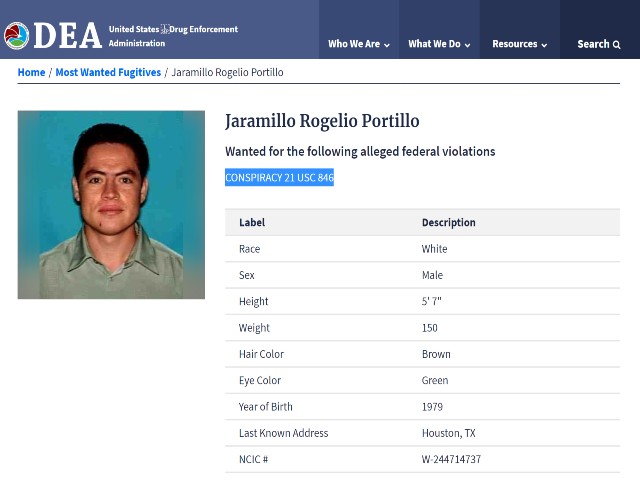Click the Description column header
Image resolution: width=640 pixels, height=480 pixels.
[x=449, y=222]
